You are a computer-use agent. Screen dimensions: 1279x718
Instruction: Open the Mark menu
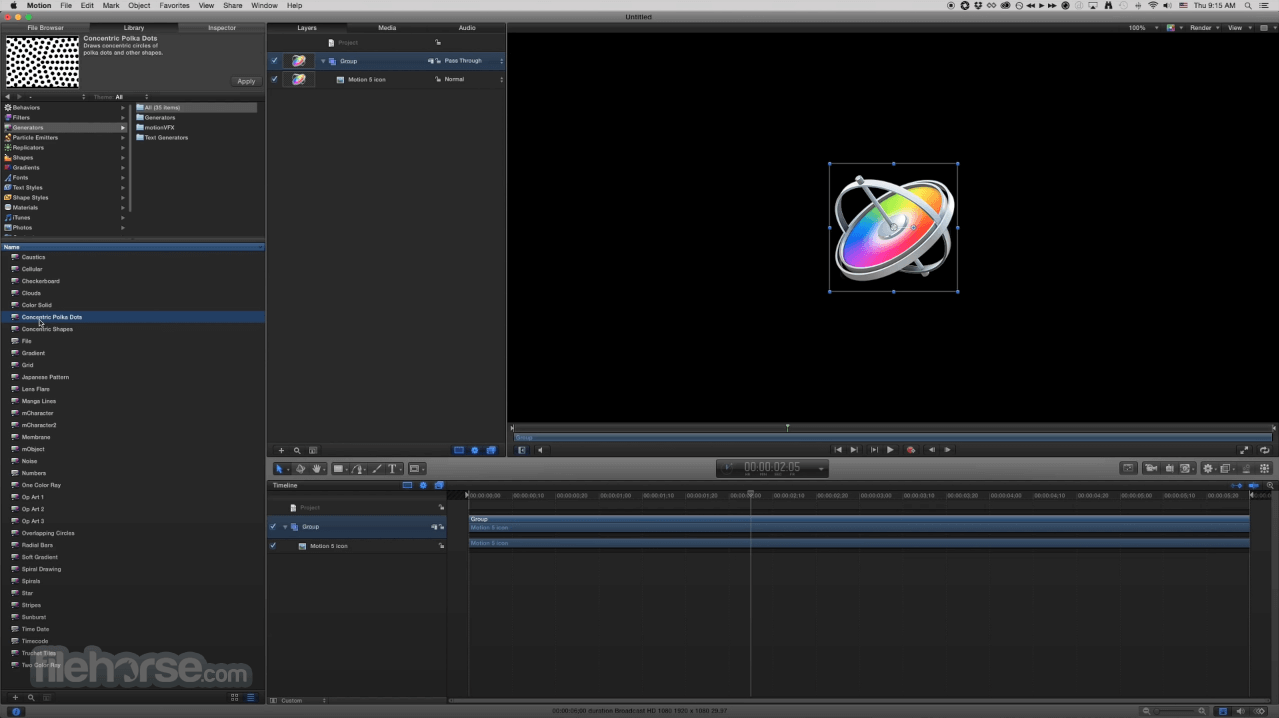click(x=110, y=5)
